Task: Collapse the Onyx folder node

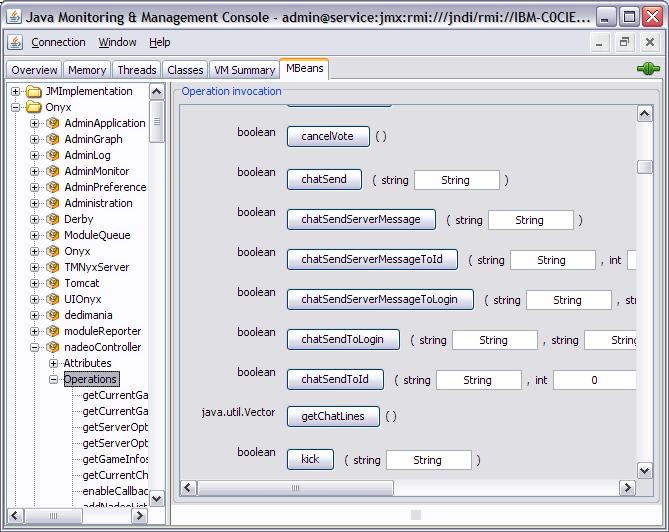Action: point(15,107)
